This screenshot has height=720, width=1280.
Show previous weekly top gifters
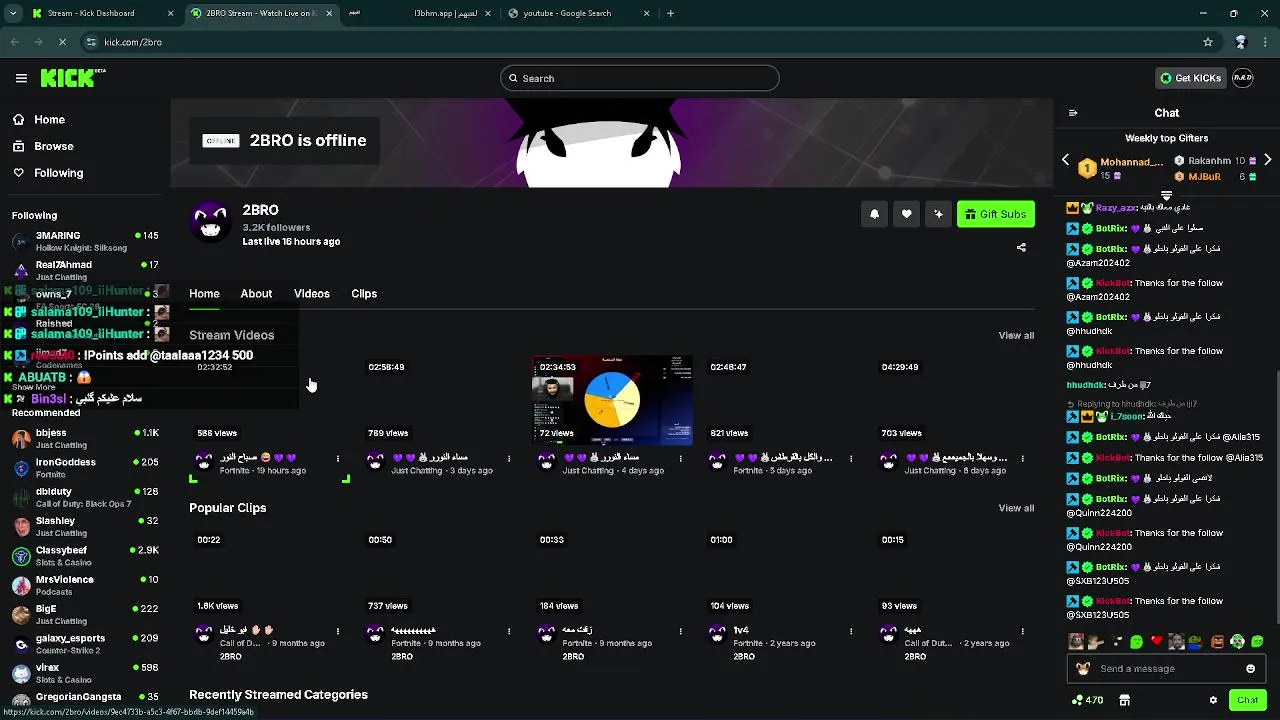coord(1066,160)
